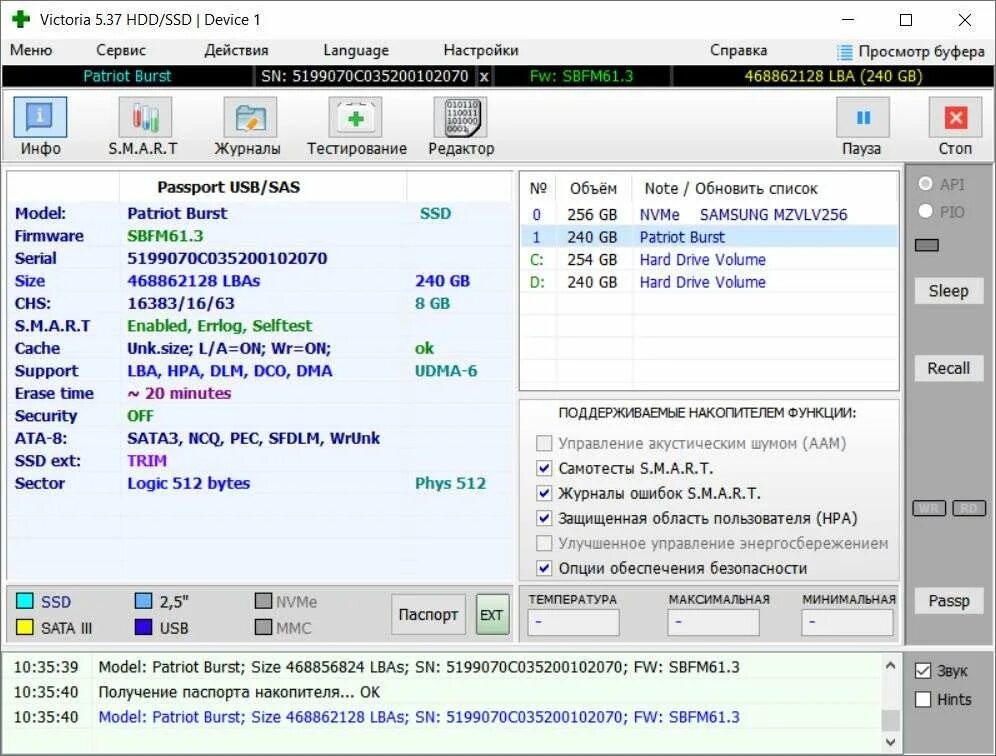Click the log scroll up arrow

pyautogui.click(x=891, y=666)
